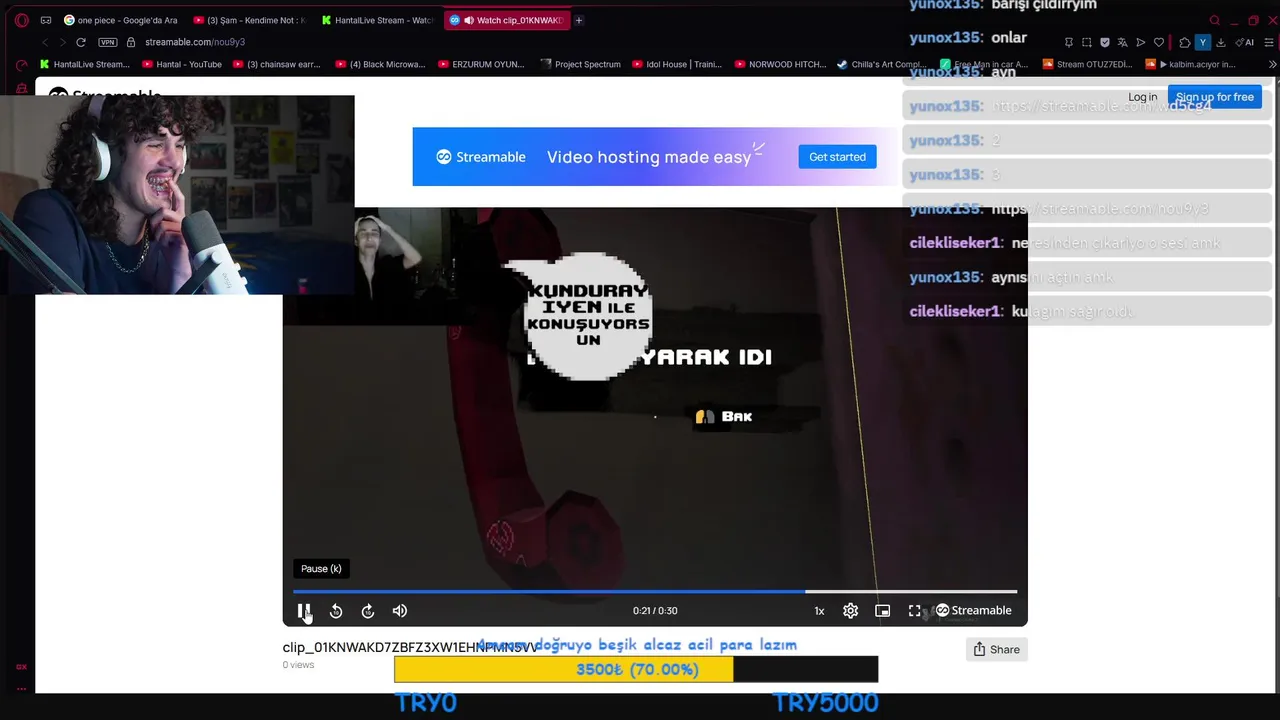Click the send/flow arrow icon
The width and height of the screenshot is (1280, 720).
[1141, 42]
